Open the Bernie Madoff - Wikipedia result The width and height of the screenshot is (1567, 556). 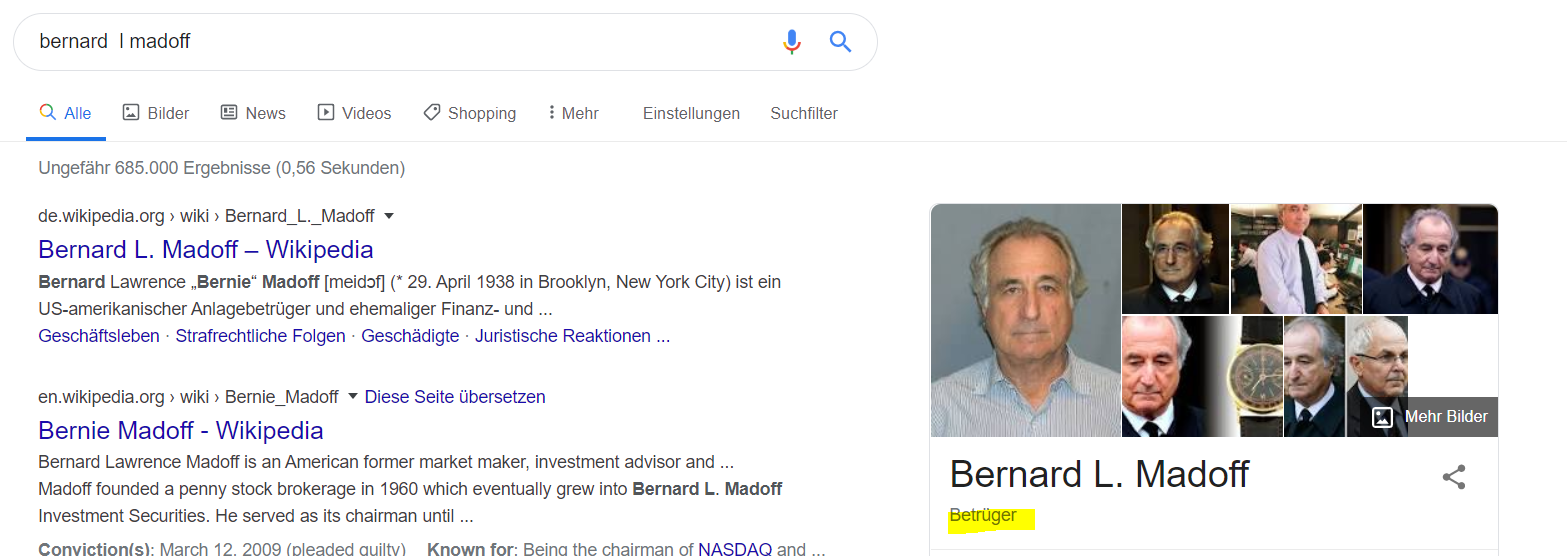(181, 430)
